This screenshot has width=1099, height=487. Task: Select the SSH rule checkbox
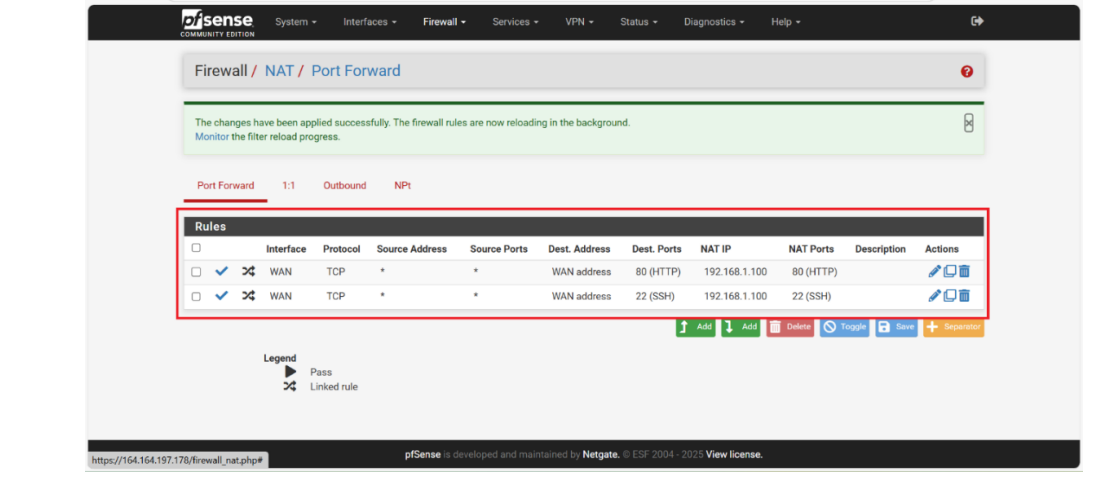(x=196, y=297)
